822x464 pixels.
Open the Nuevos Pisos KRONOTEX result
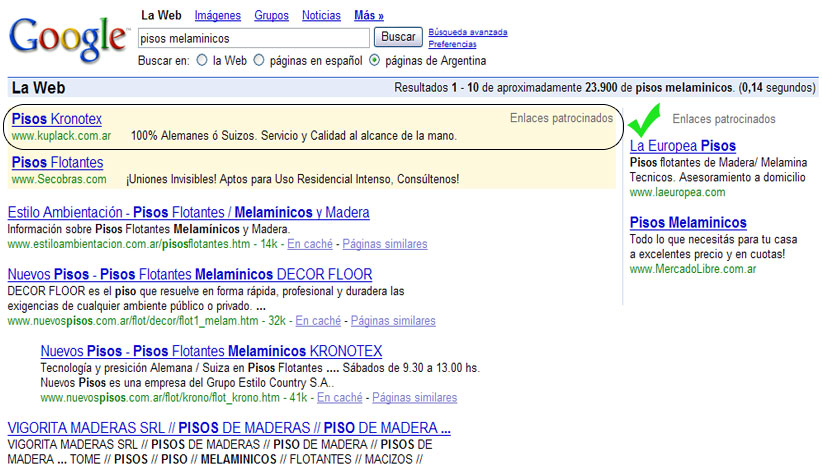click(x=211, y=351)
